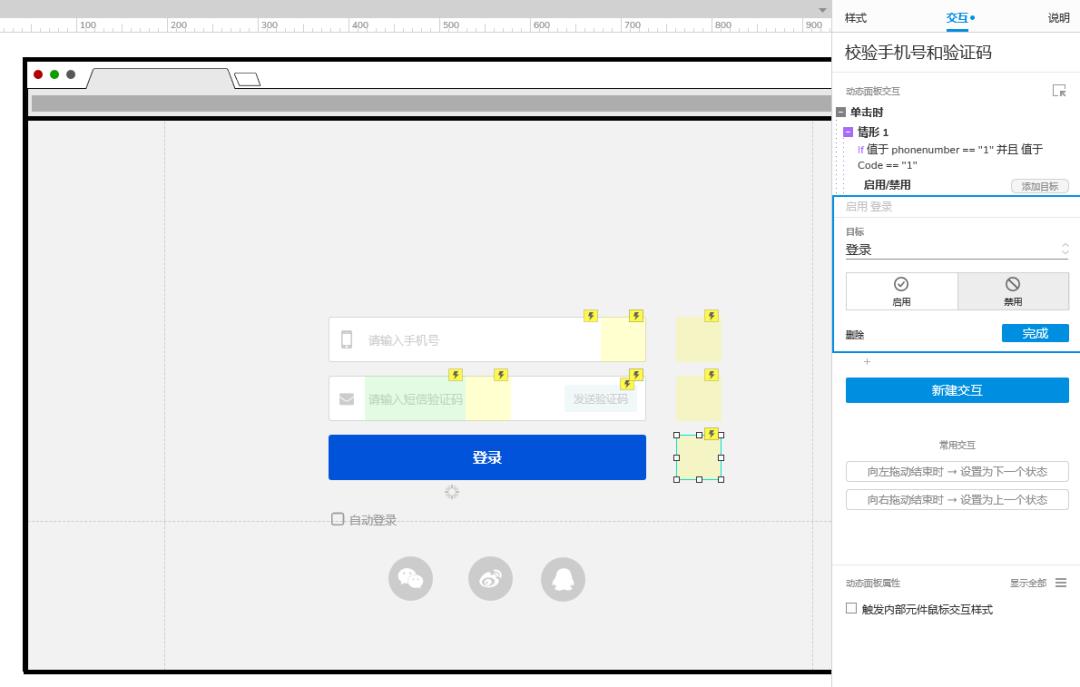Switch to the 样式 tab
The image size is (1080, 687).
pyautogui.click(x=855, y=18)
